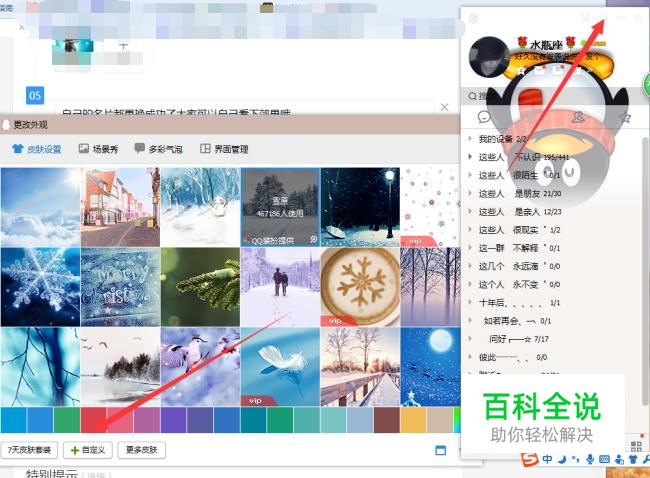
Task: Pick the yellow color swatch
Action: [x=413, y=420]
